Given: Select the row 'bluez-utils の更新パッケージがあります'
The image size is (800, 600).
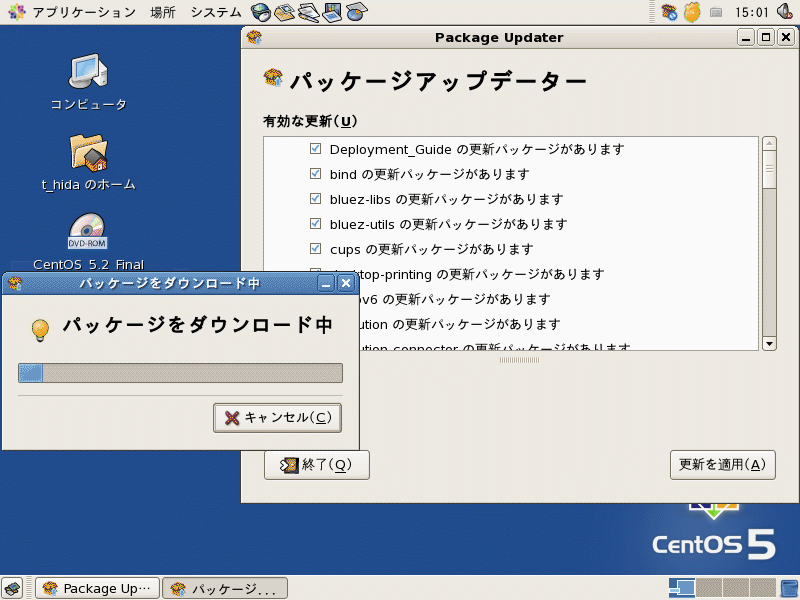Looking at the screenshot, I should tap(511, 224).
